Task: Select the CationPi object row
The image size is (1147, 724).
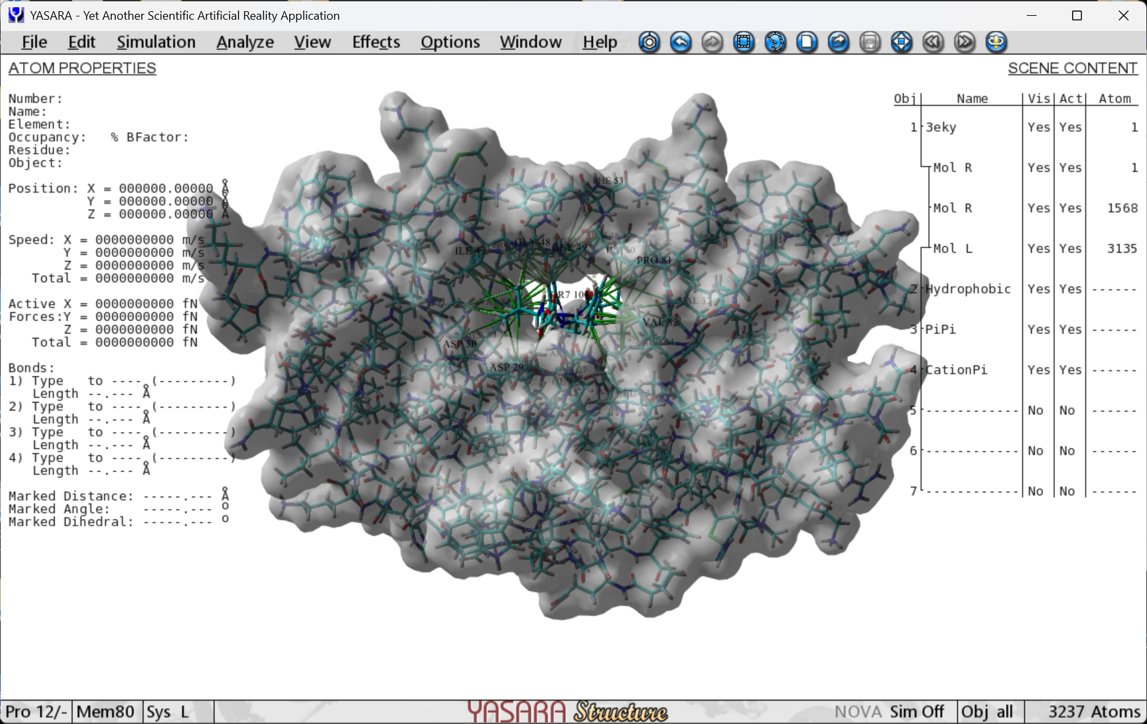Action: pos(956,370)
